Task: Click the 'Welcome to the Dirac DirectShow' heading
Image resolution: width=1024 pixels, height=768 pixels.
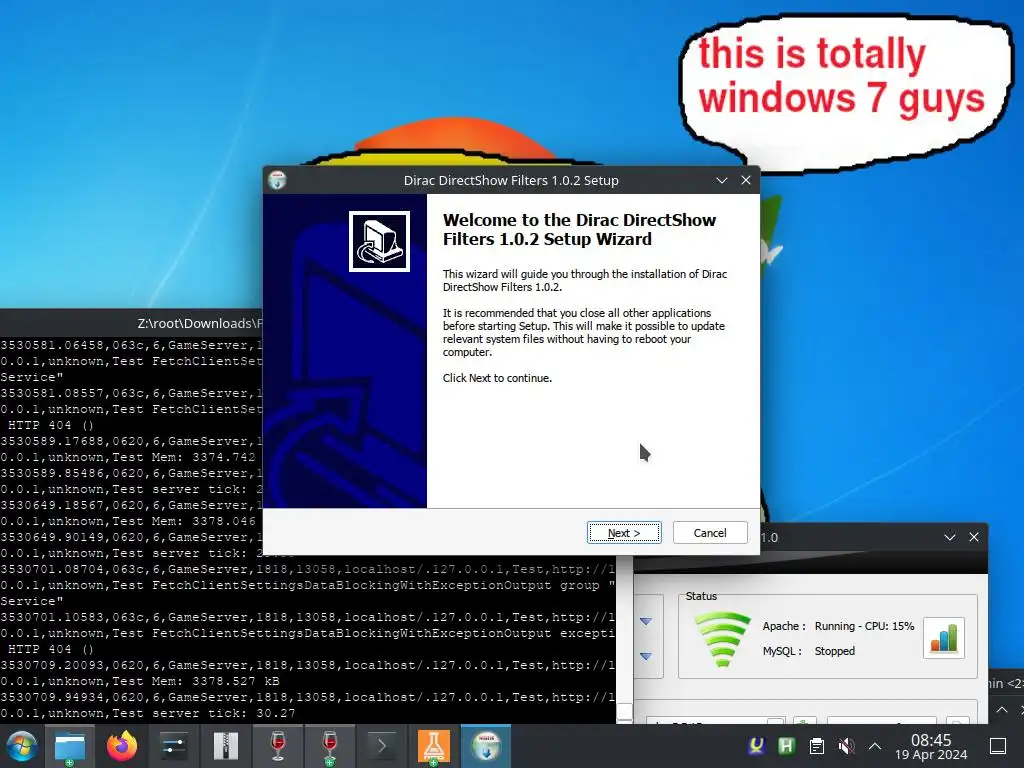Action: coord(579,229)
